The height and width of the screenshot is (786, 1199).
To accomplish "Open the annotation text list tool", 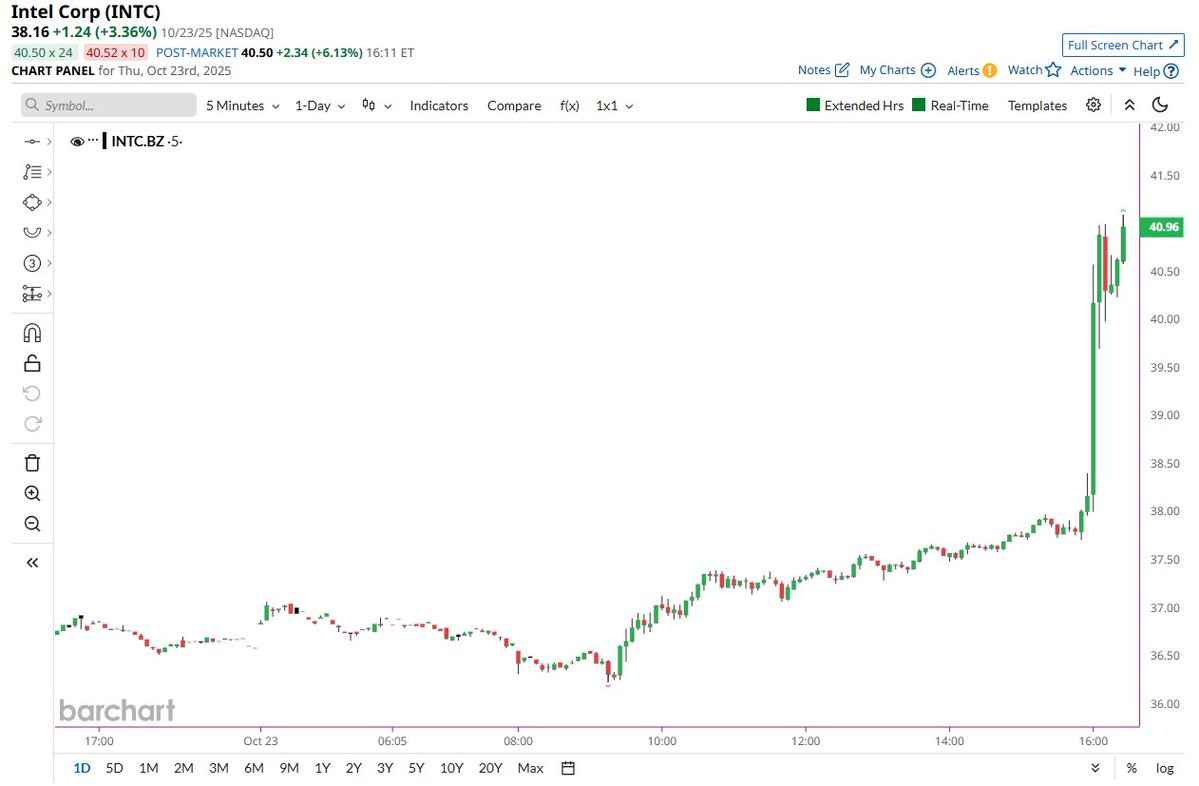I will (32, 172).
